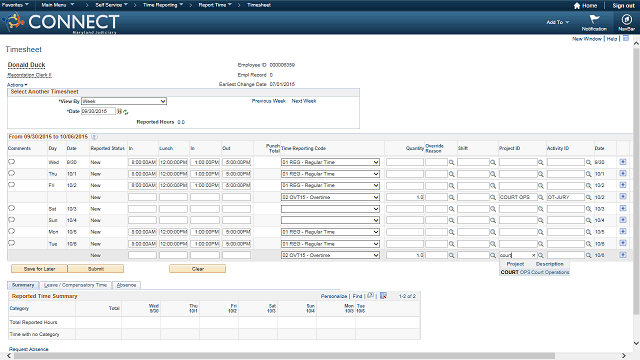Open comment bubble for Thu 10/1 row

pos(11,173)
